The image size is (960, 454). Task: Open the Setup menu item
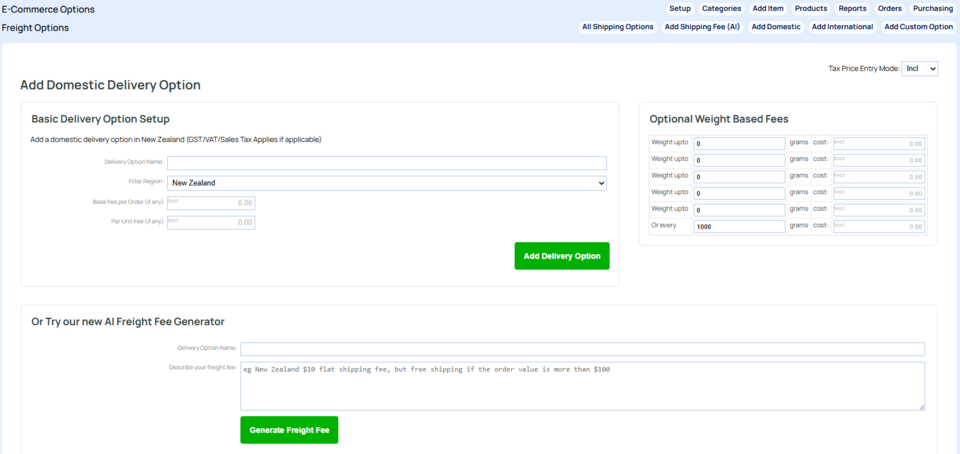680,9
